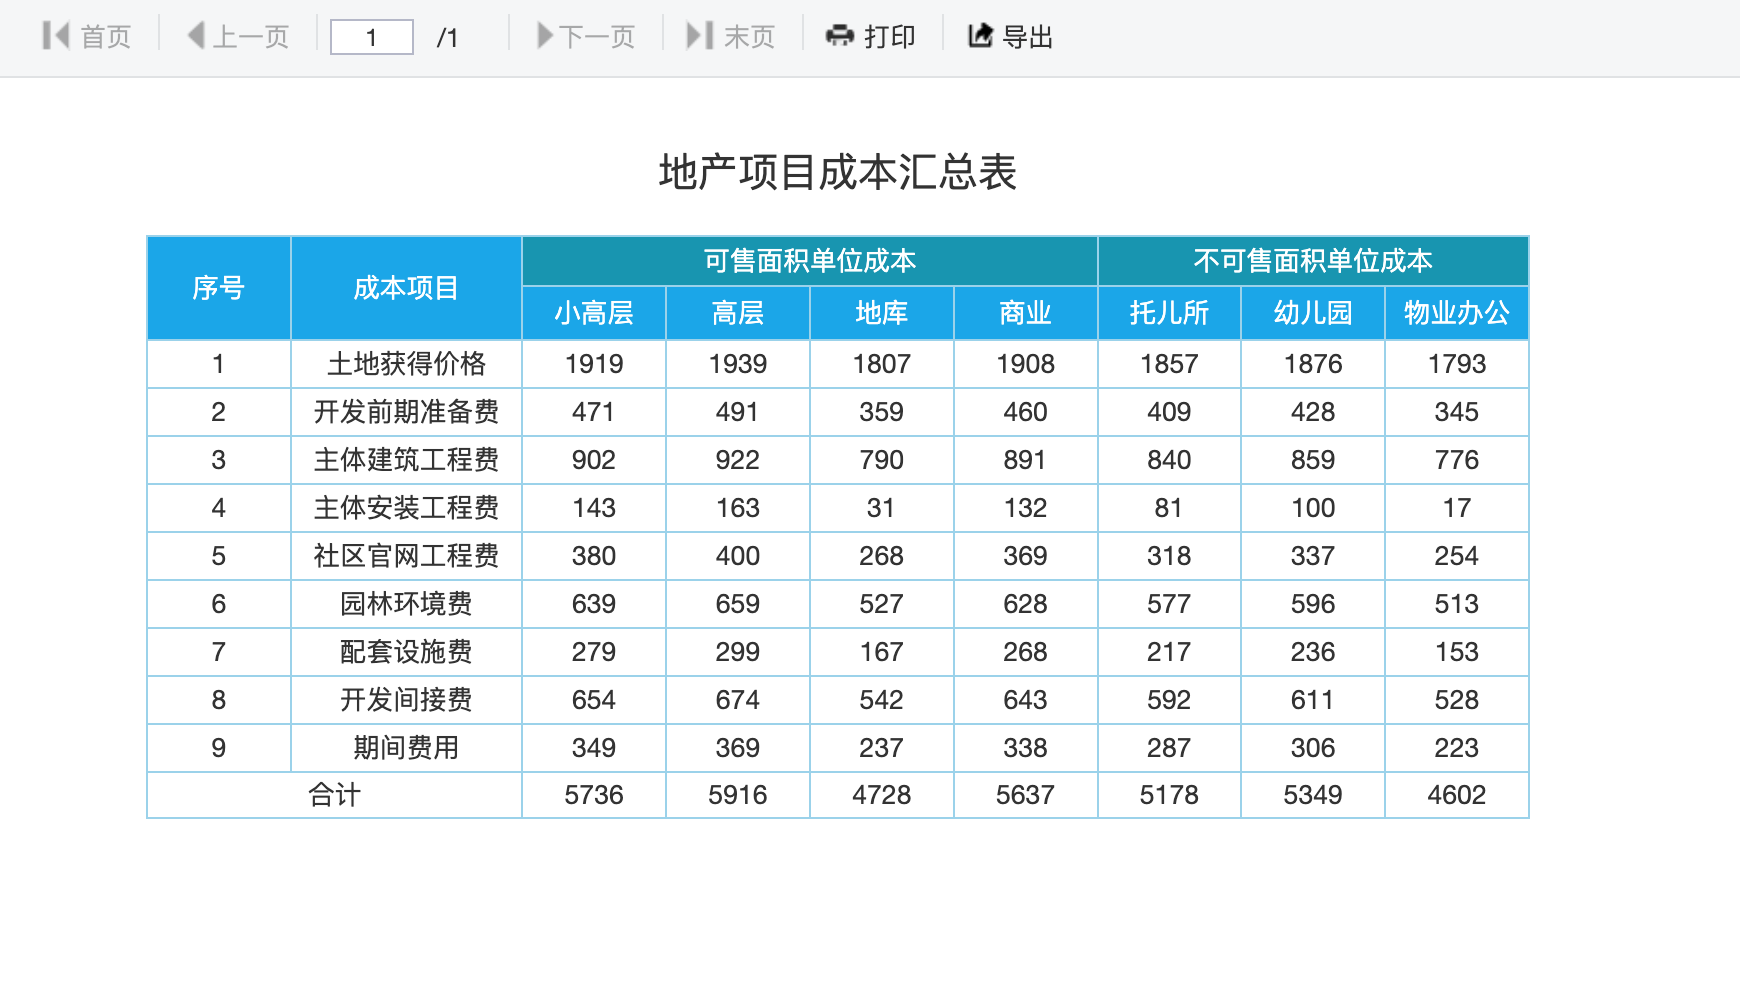Select the 期间费用 row label
Screen dimensions: 1740x1000
[406, 748]
